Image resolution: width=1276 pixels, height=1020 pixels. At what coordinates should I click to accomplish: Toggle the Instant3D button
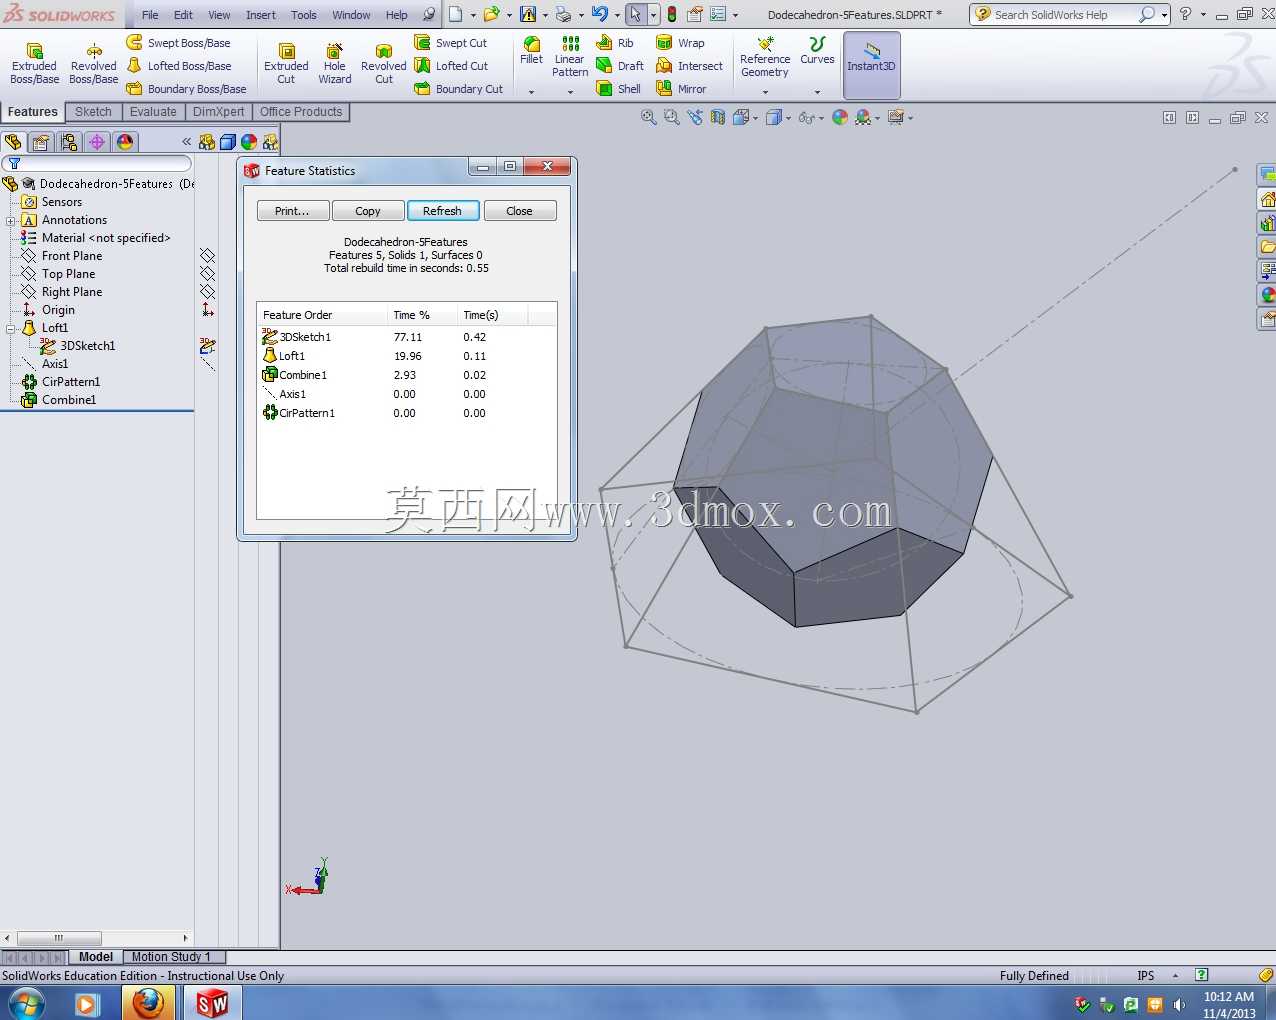[x=872, y=65]
